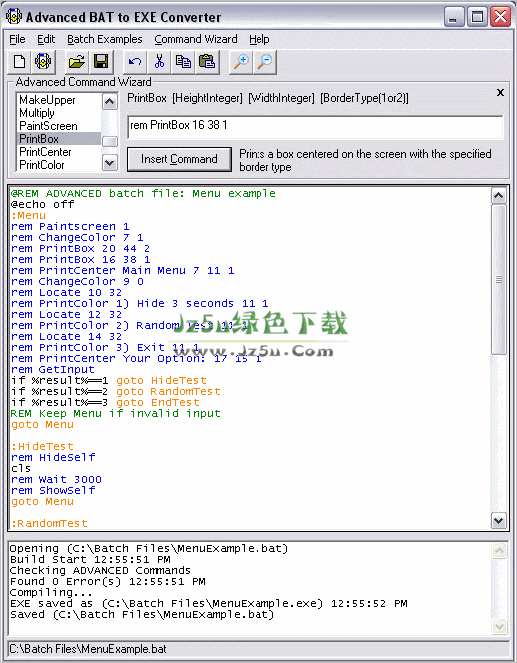Click 'REM Keep Menu if invalid input' line
This screenshot has width=517, height=663.
point(115,413)
